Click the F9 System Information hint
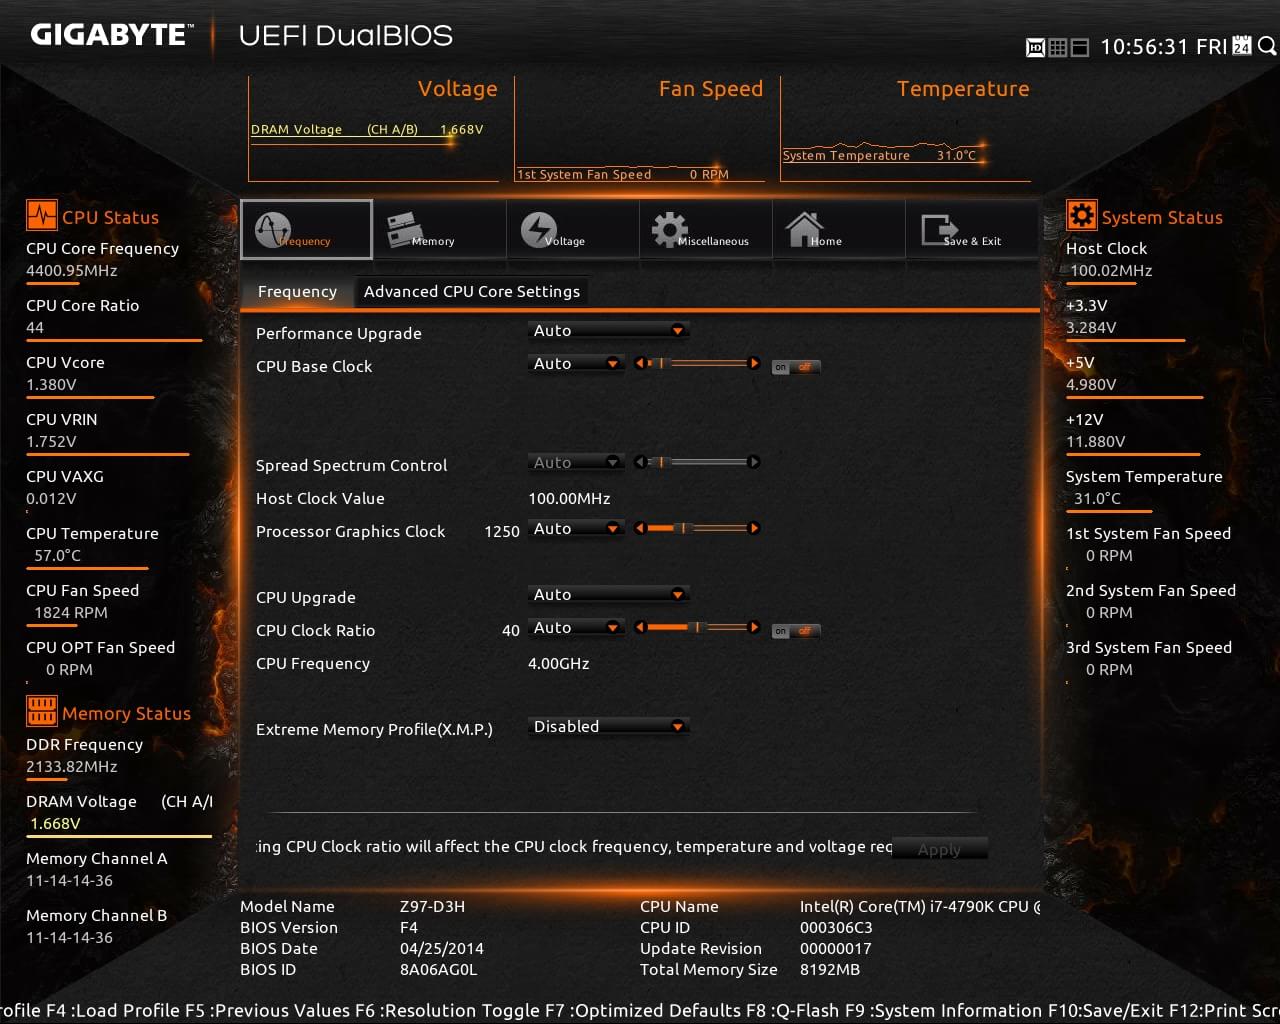Viewport: 1280px width, 1024px height. point(944,1010)
